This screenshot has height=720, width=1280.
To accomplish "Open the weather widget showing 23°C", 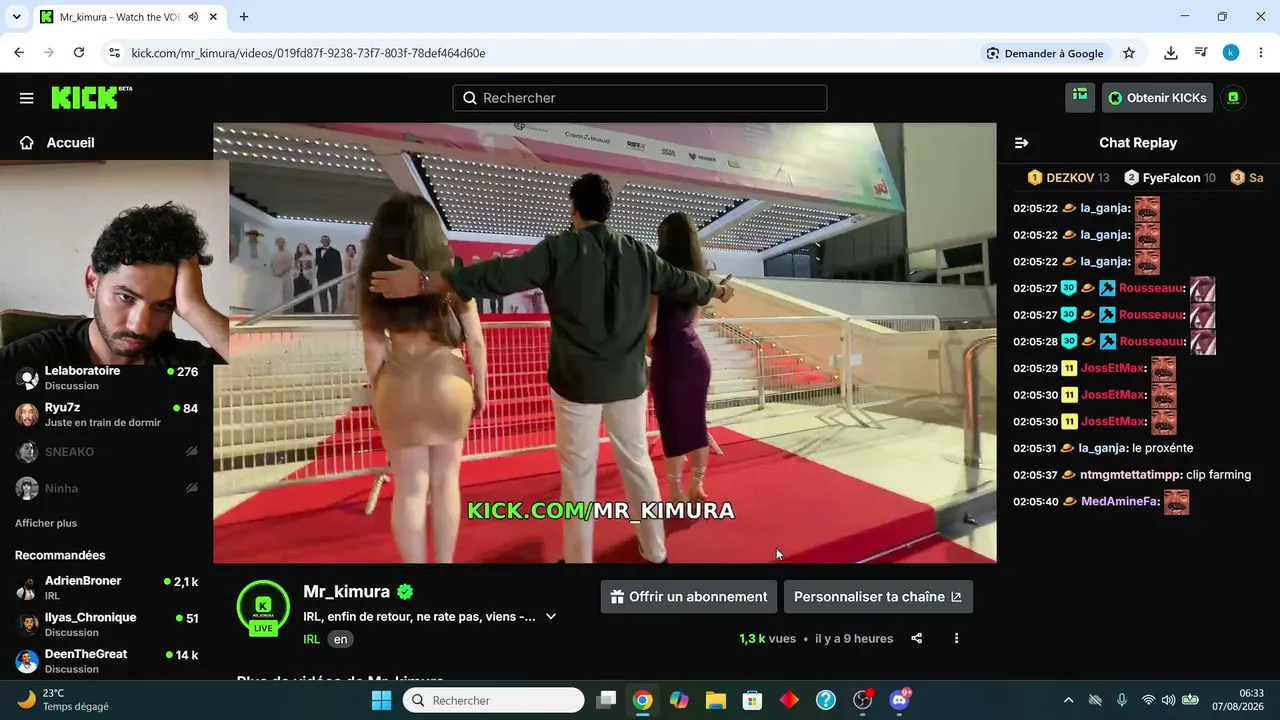I will click(x=63, y=700).
